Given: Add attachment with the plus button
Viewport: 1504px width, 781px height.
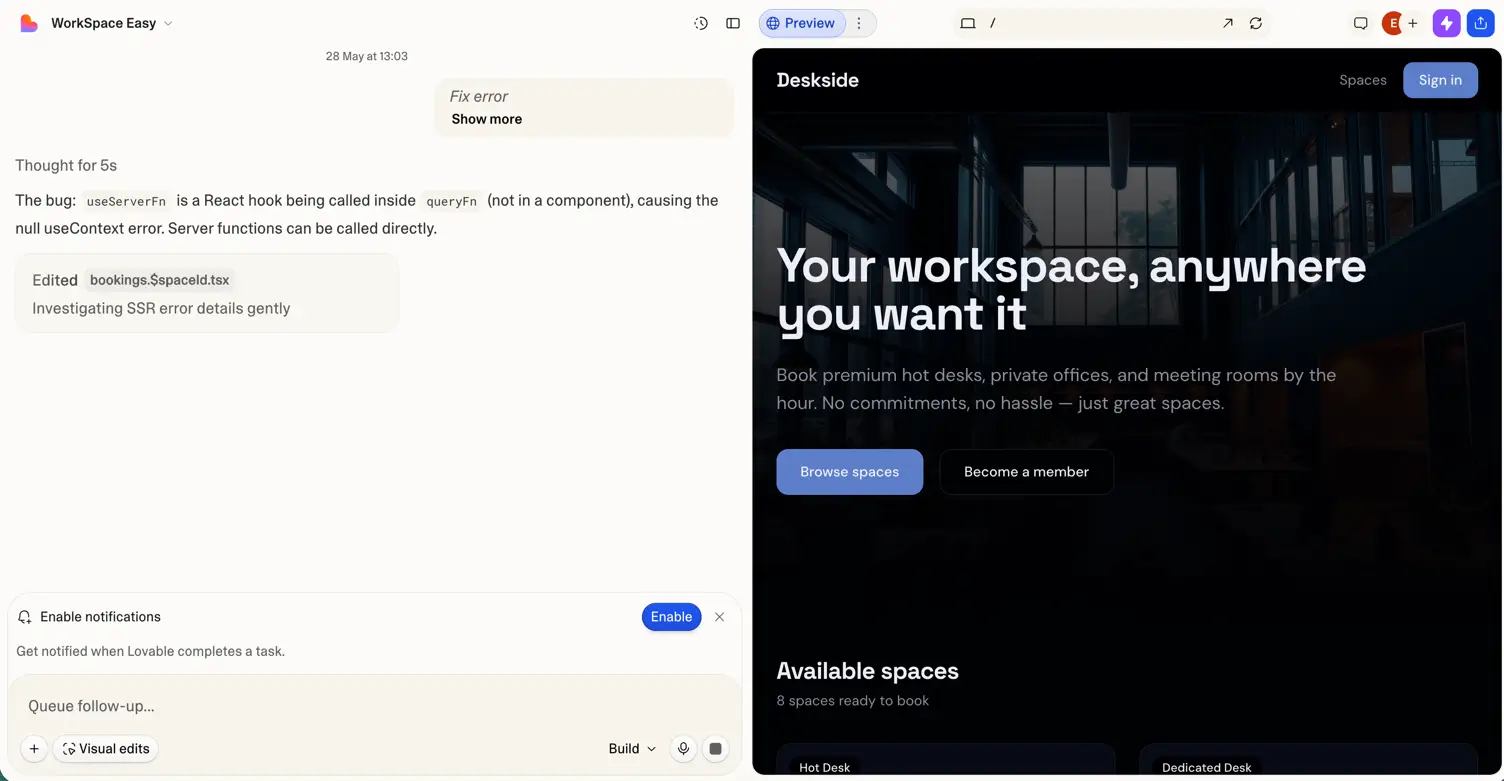Looking at the screenshot, I should click(x=34, y=749).
